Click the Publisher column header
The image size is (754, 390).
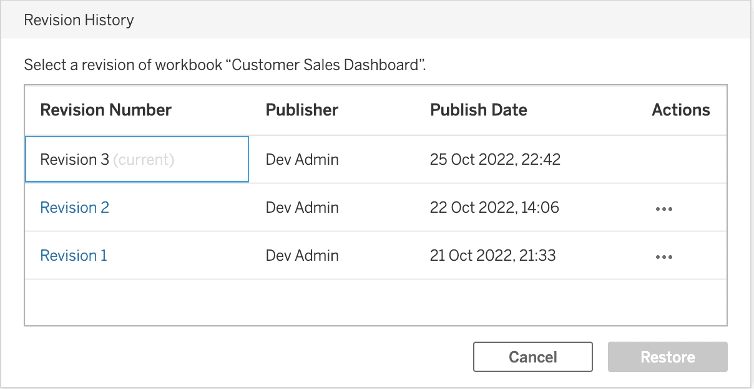tap(302, 110)
